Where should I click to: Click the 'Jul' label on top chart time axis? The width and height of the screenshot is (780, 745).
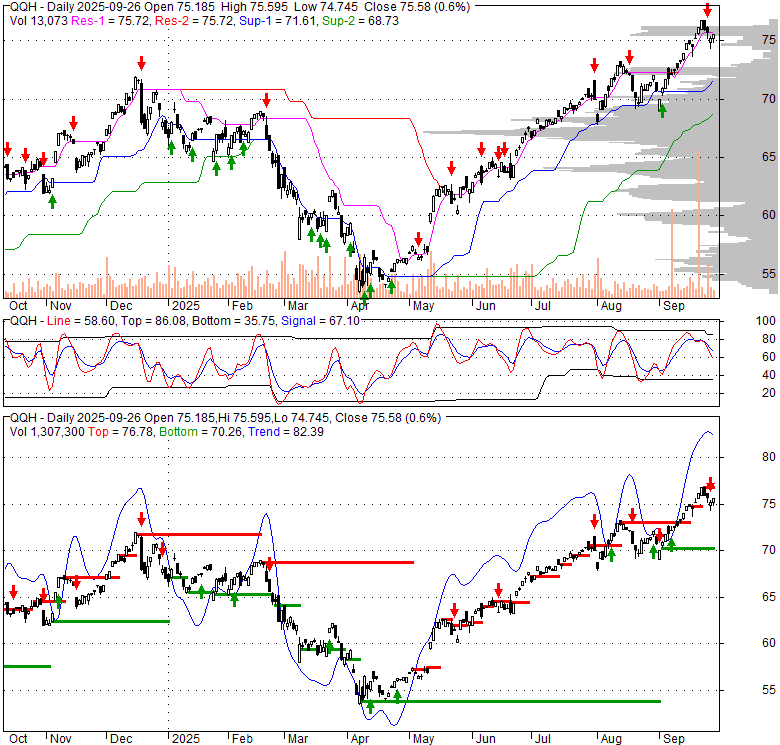click(543, 306)
